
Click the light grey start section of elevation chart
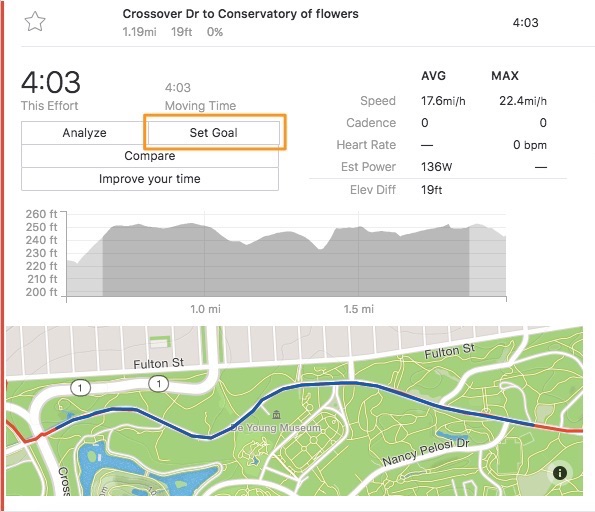[x=85, y=273]
